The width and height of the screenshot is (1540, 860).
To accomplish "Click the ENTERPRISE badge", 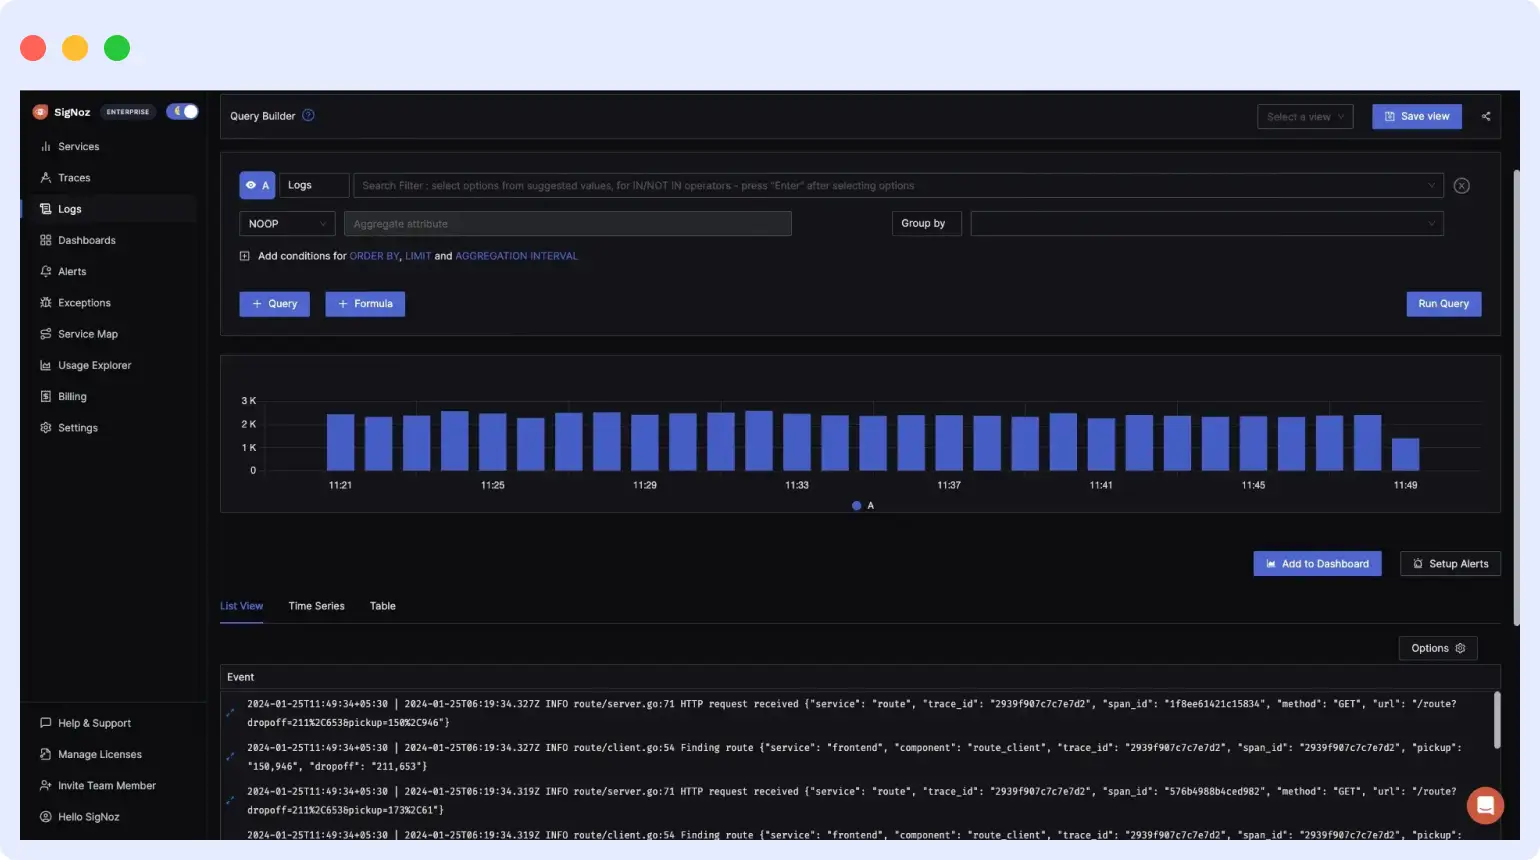I will pos(128,112).
